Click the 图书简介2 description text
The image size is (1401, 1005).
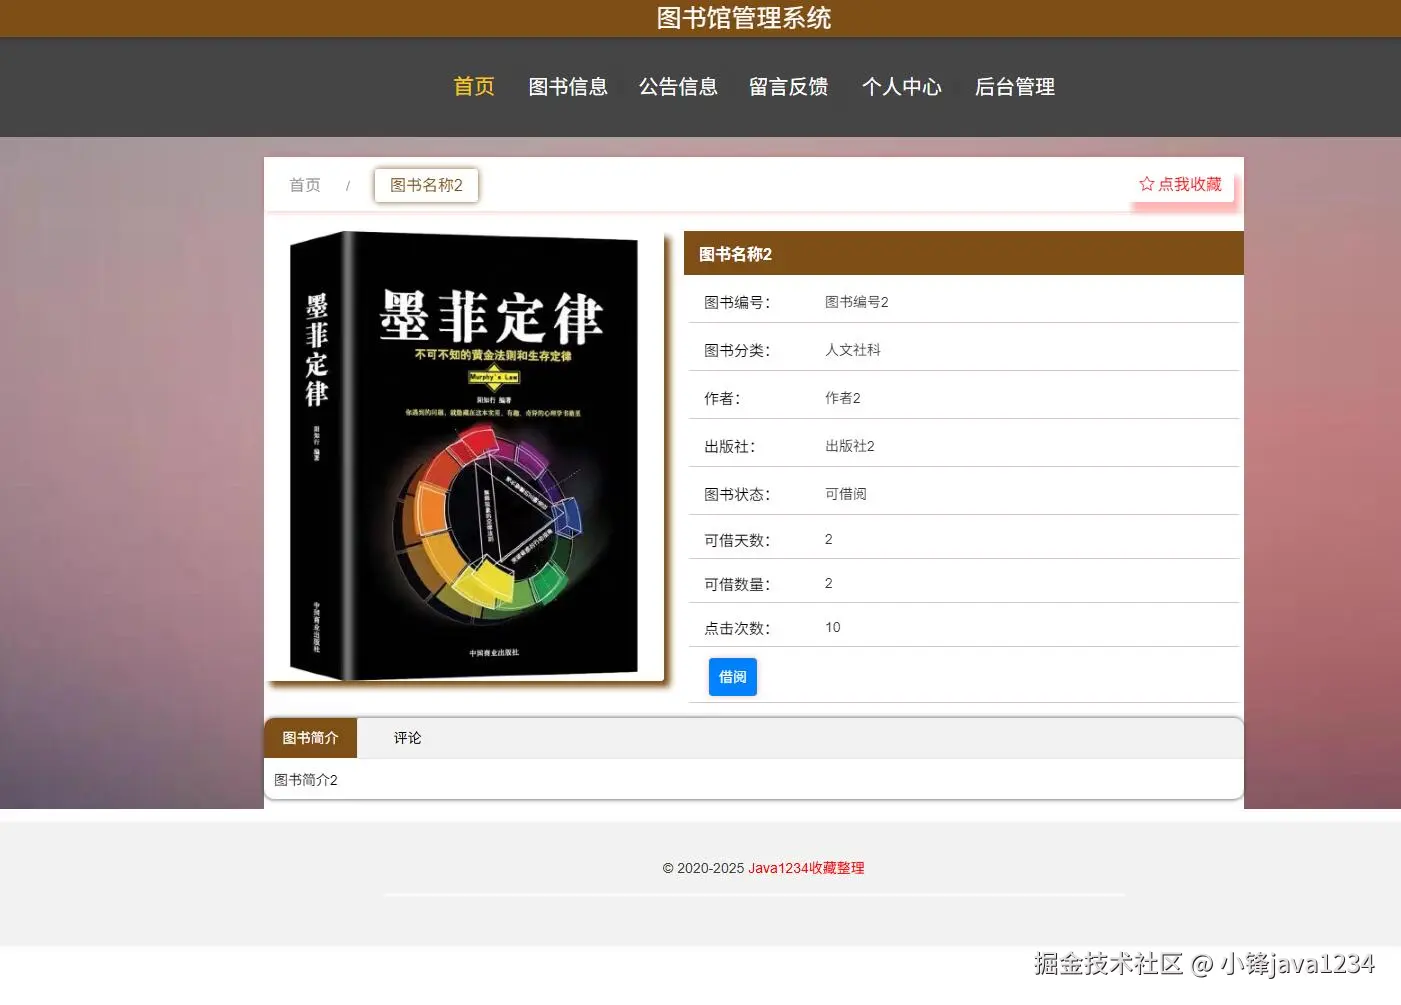click(306, 780)
